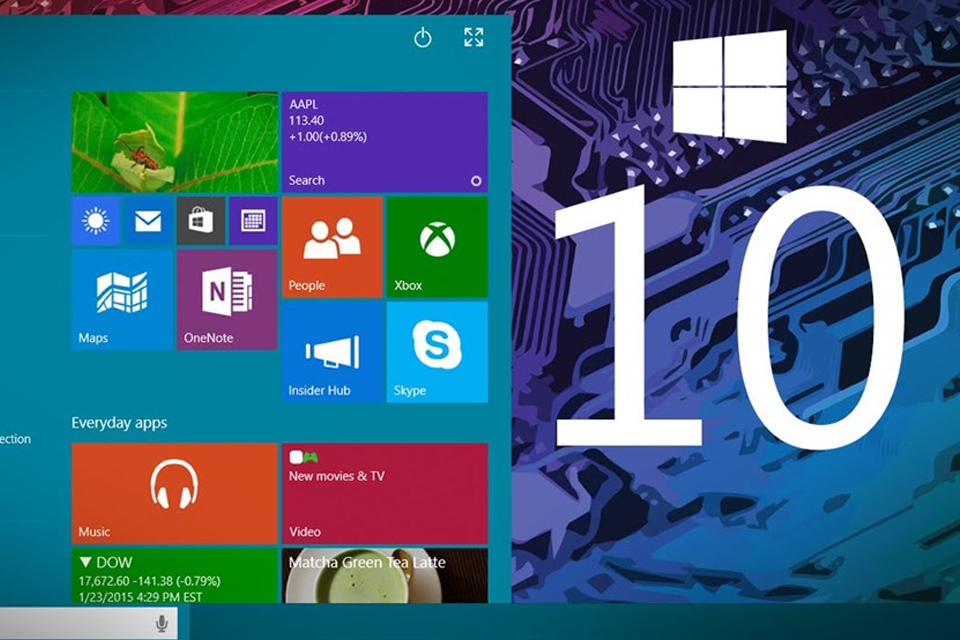Click the Everyday apps group heading
Screen dimensions: 960x640
[x=119, y=423]
